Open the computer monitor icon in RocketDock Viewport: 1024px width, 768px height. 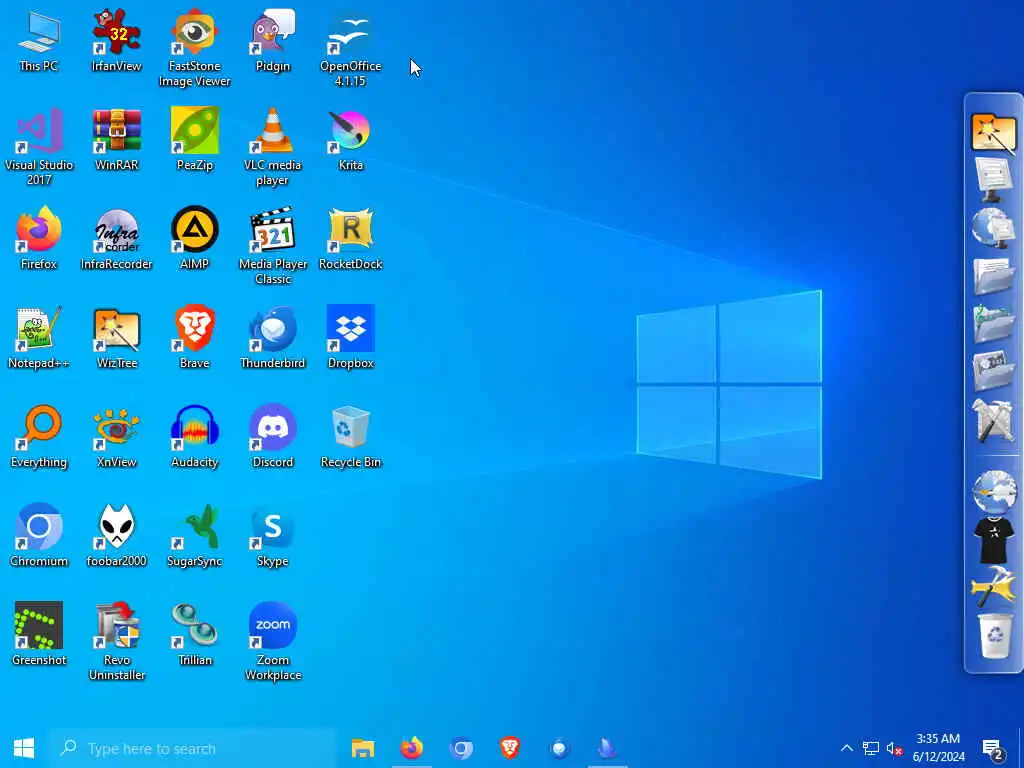coord(993,181)
